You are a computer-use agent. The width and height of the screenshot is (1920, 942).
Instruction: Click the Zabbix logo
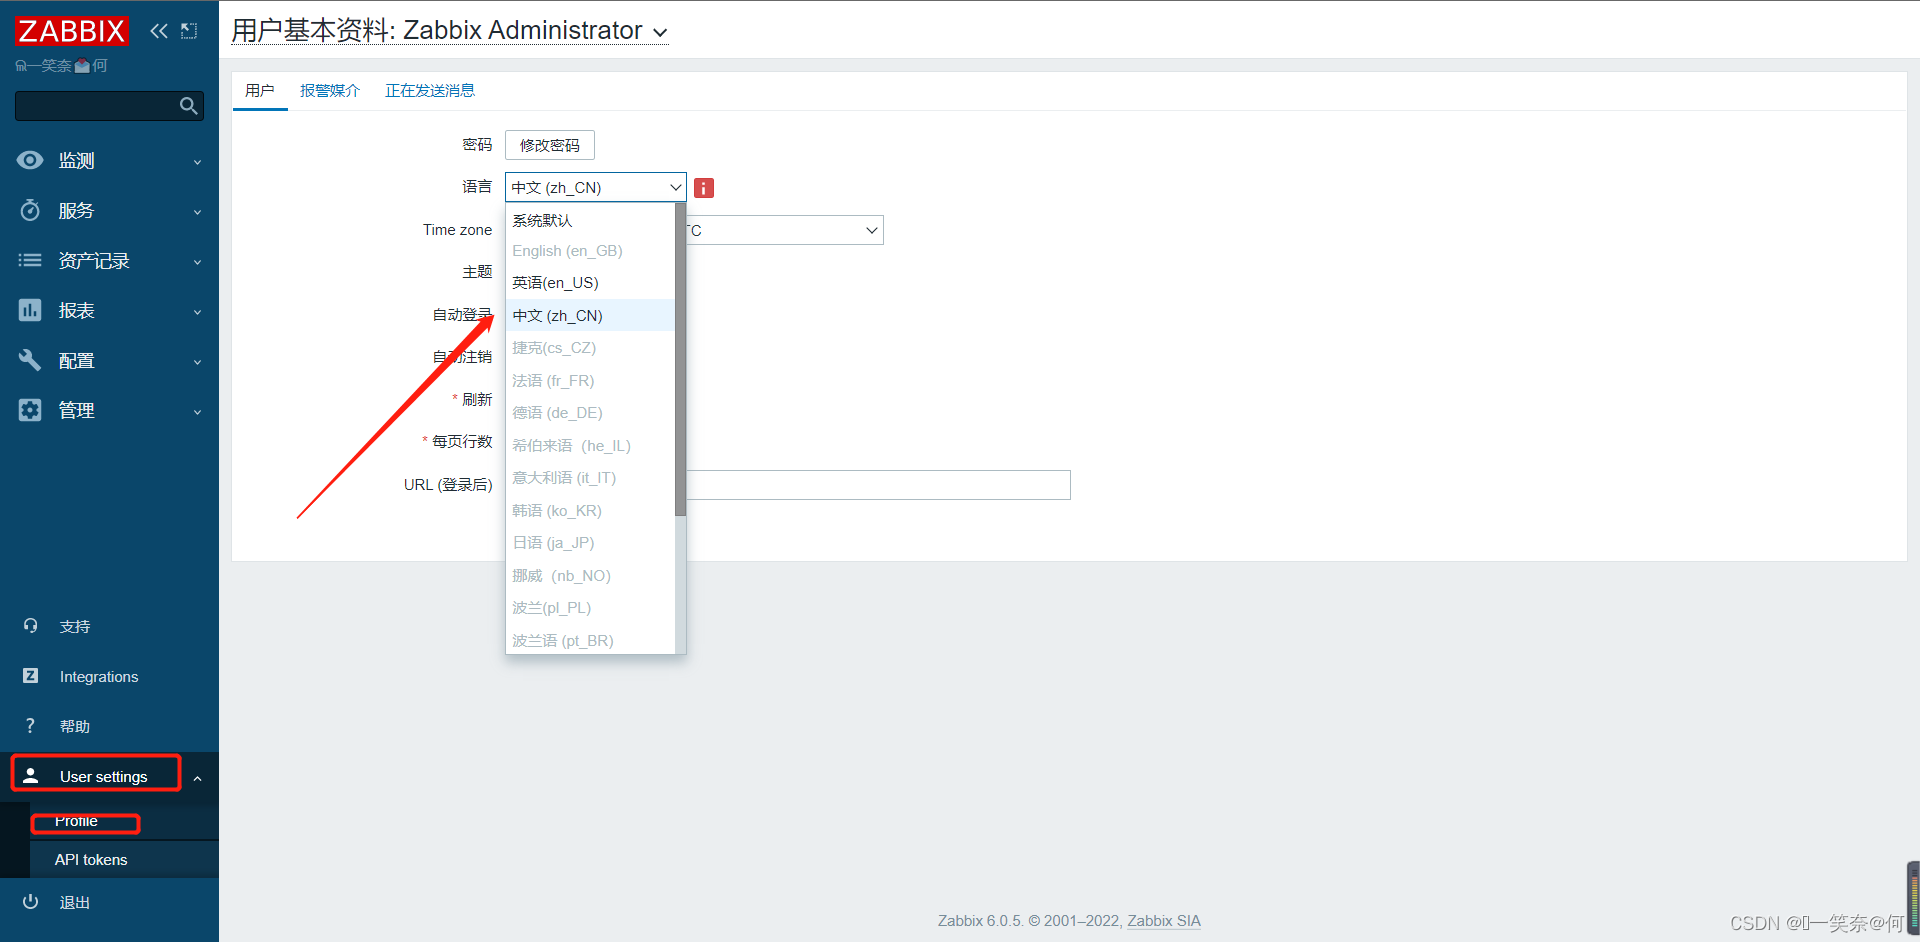click(x=72, y=31)
